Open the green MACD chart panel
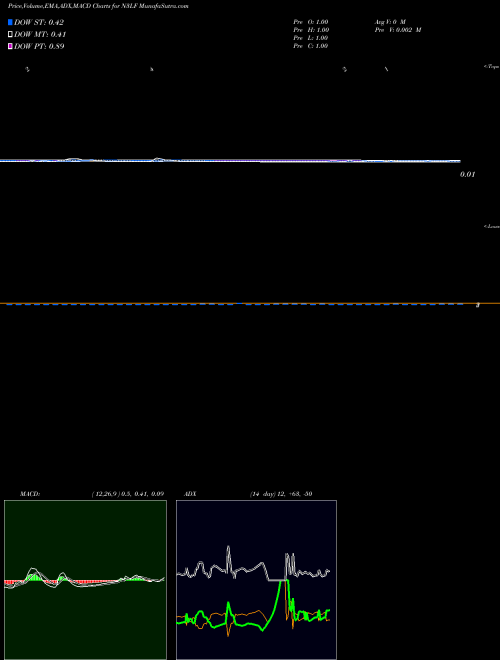This screenshot has width=500, height=660. point(85,580)
